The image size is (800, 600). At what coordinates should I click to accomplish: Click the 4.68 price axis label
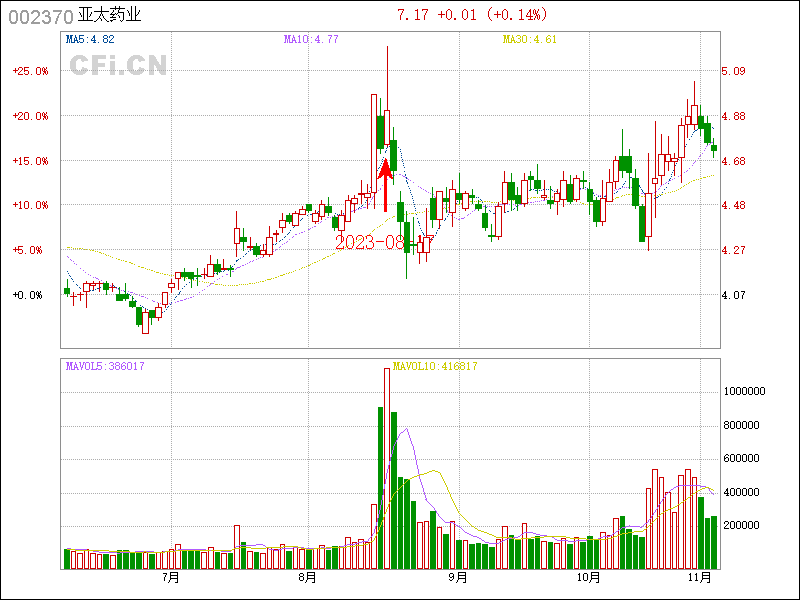[733, 161]
